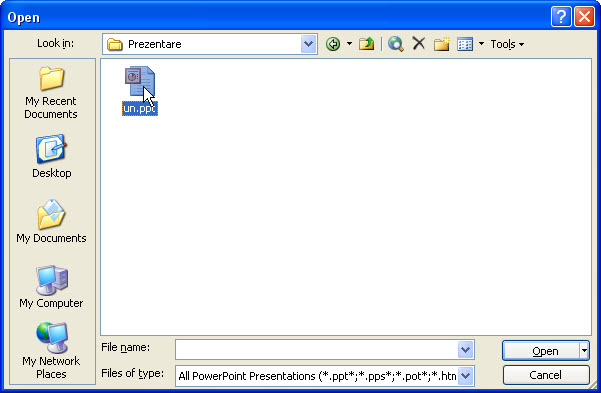The image size is (601, 393).
Task: Open the Views dropdown arrow
Action: [x=481, y=44]
